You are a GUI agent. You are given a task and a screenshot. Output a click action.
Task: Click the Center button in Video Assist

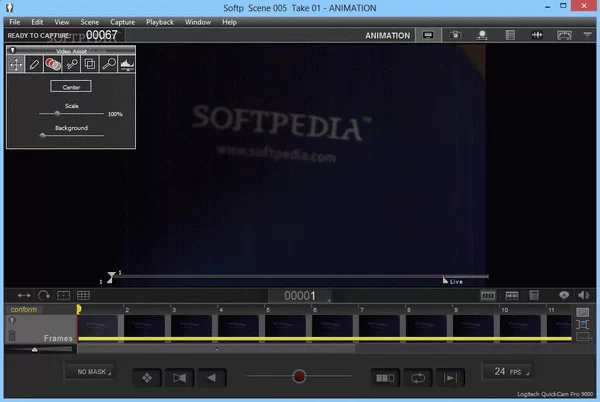(x=71, y=86)
